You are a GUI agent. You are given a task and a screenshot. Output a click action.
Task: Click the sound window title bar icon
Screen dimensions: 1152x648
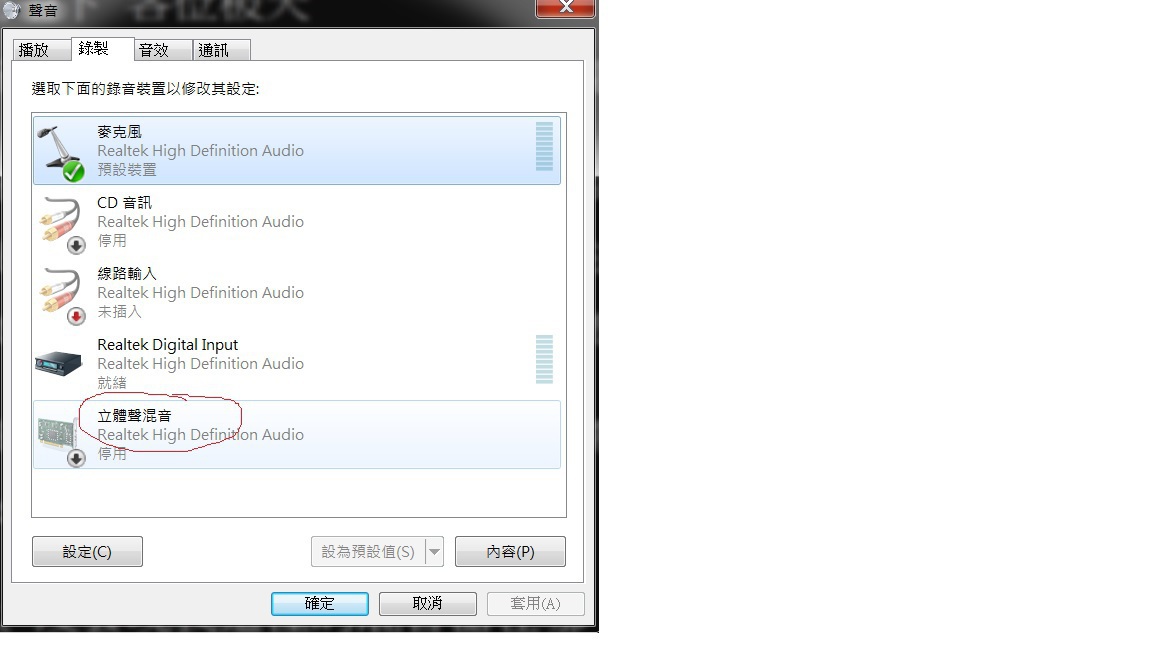(12, 10)
